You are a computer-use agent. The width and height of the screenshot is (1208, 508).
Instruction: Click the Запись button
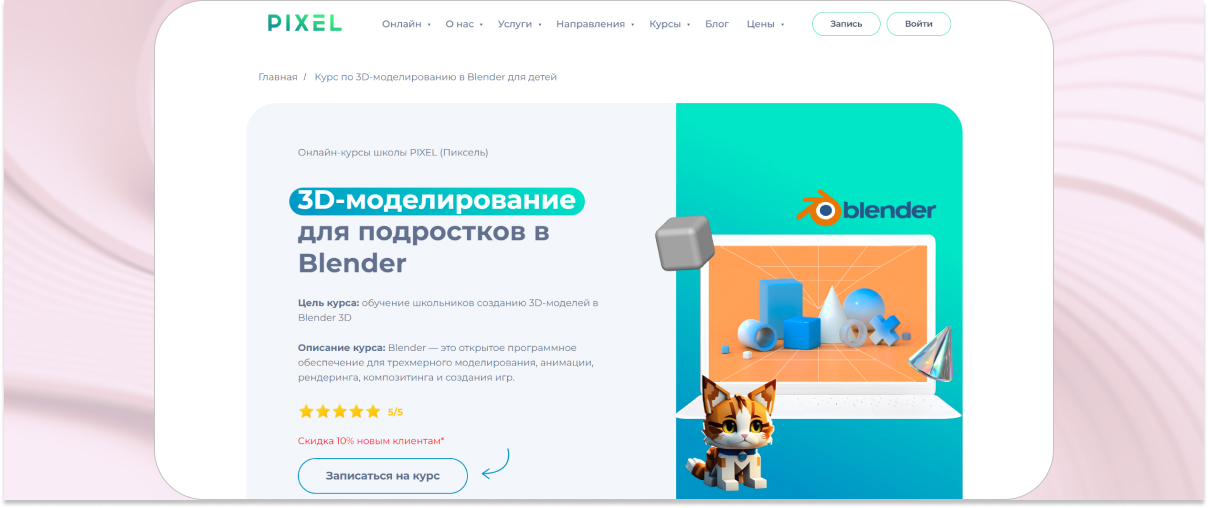tap(846, 24)
